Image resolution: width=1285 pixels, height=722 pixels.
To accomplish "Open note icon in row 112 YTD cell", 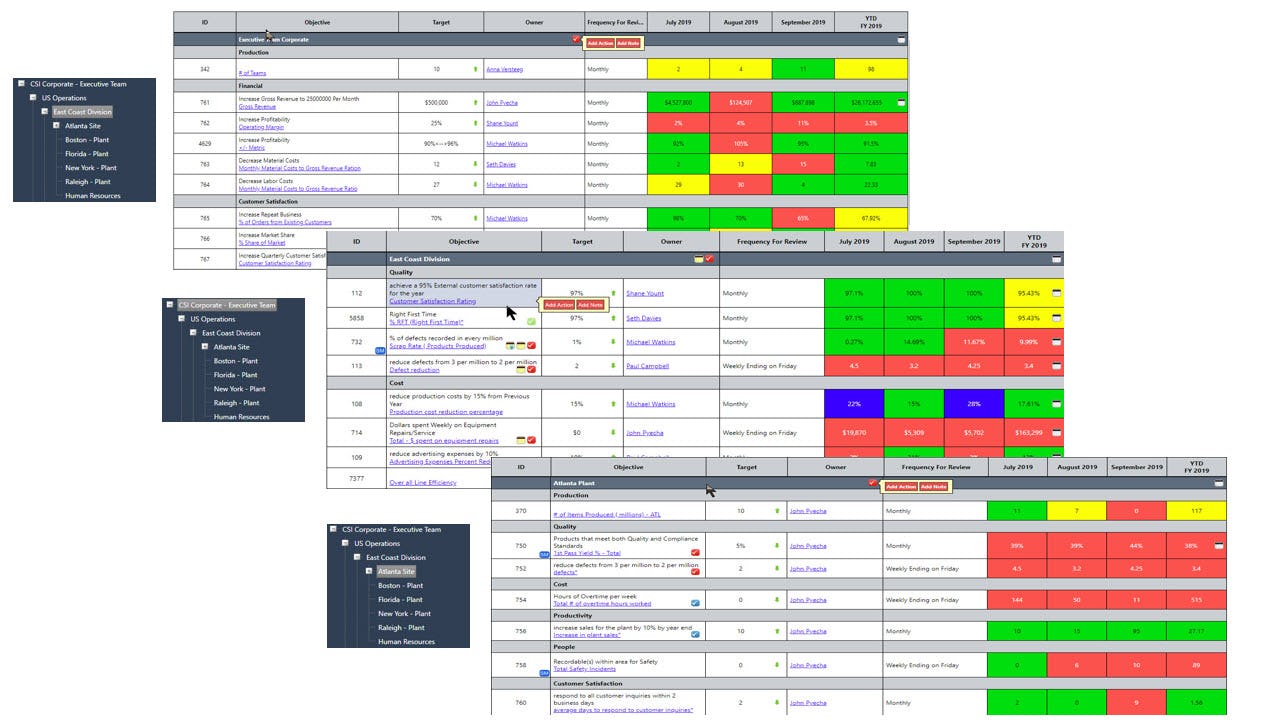I will [x=1057, y=294].
